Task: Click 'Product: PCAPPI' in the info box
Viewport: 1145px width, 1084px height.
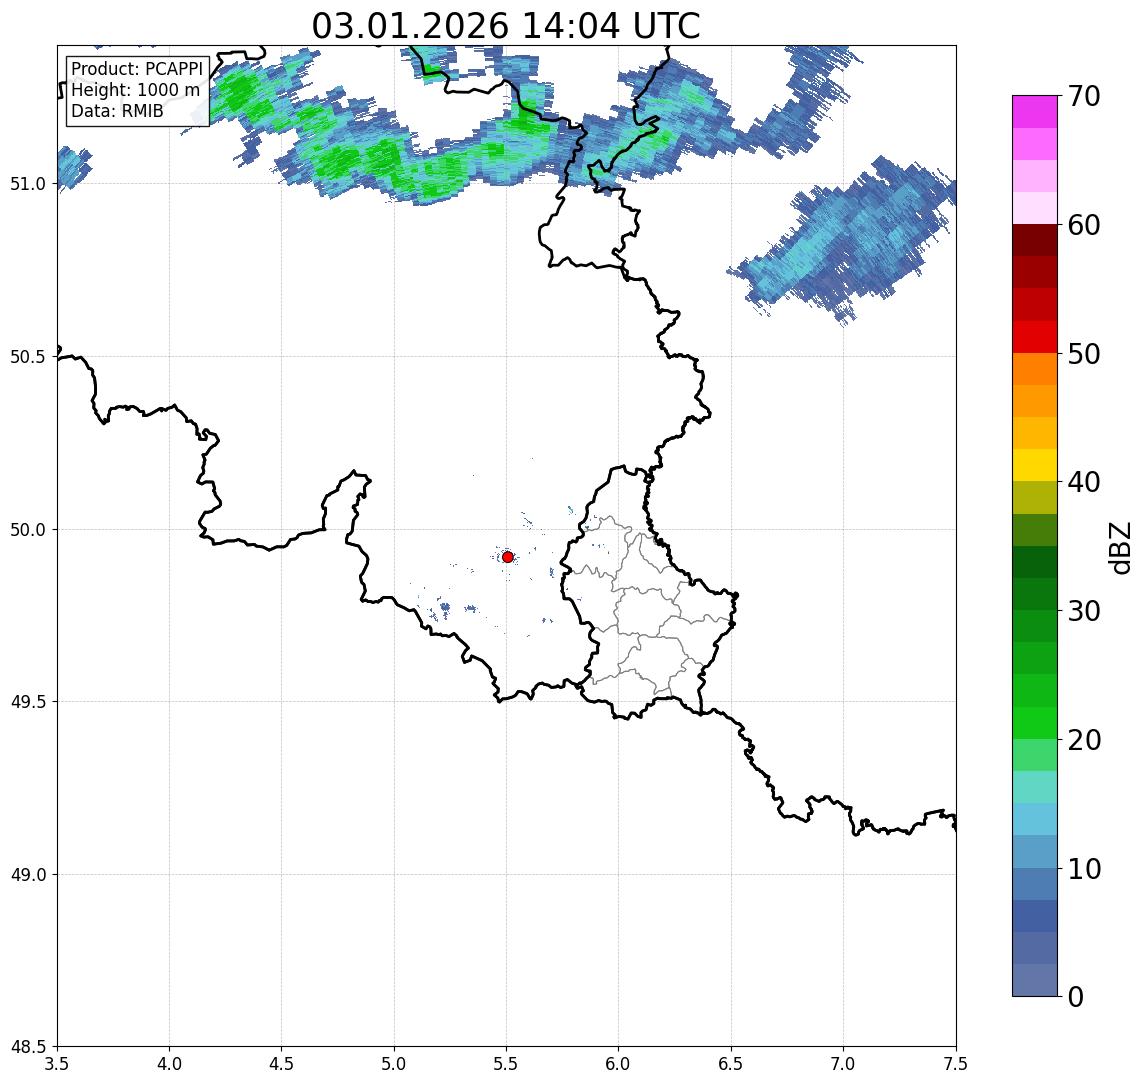Action: tap(137, 69)
